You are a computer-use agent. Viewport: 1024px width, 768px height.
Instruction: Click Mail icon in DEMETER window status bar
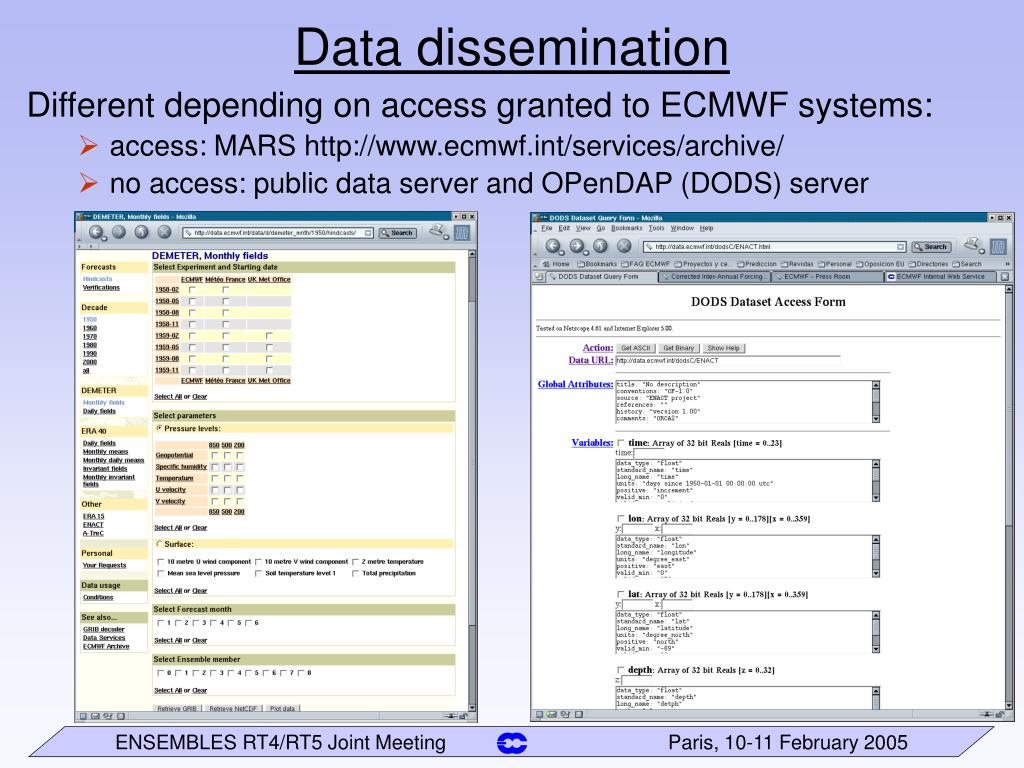pos(95,716)
